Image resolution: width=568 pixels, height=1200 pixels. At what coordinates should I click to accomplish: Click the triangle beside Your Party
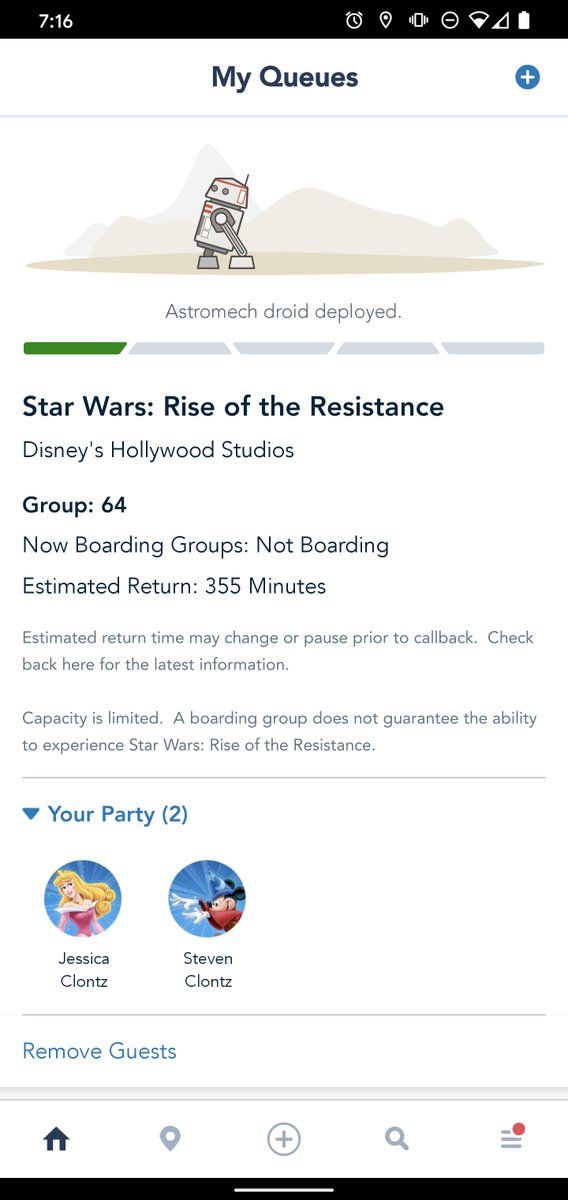(31, 814)
